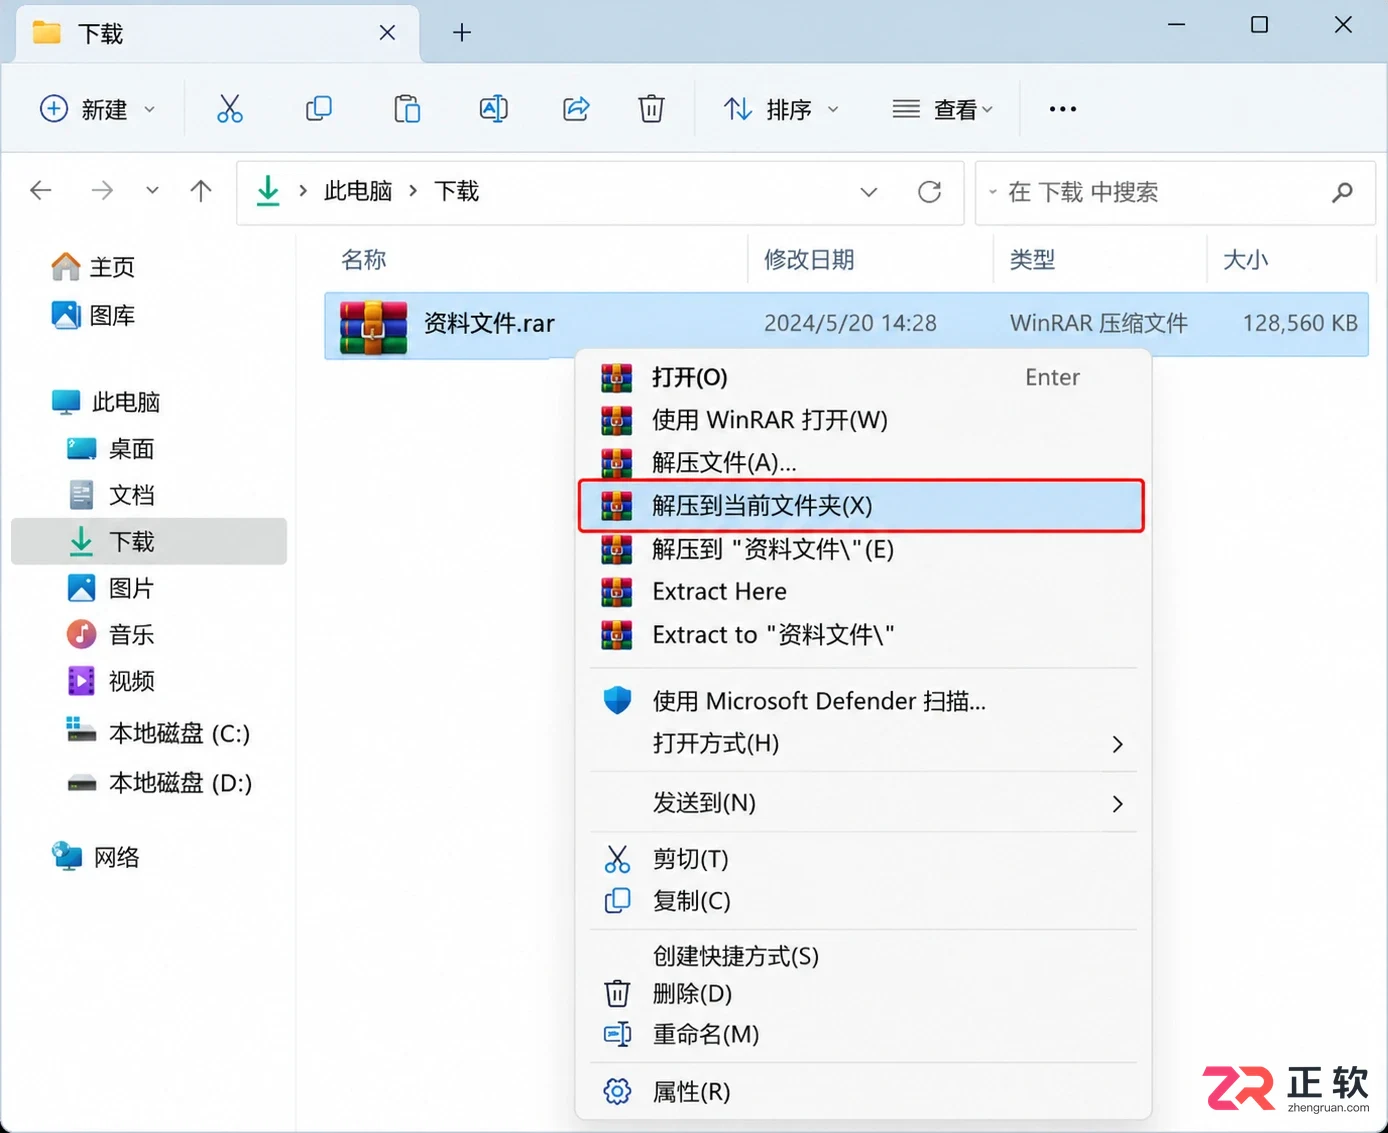The height and width of the screenshot is (1133, 1388).
Task: Click the Delete trash icon in toolbar
Action: pos(651,109)
